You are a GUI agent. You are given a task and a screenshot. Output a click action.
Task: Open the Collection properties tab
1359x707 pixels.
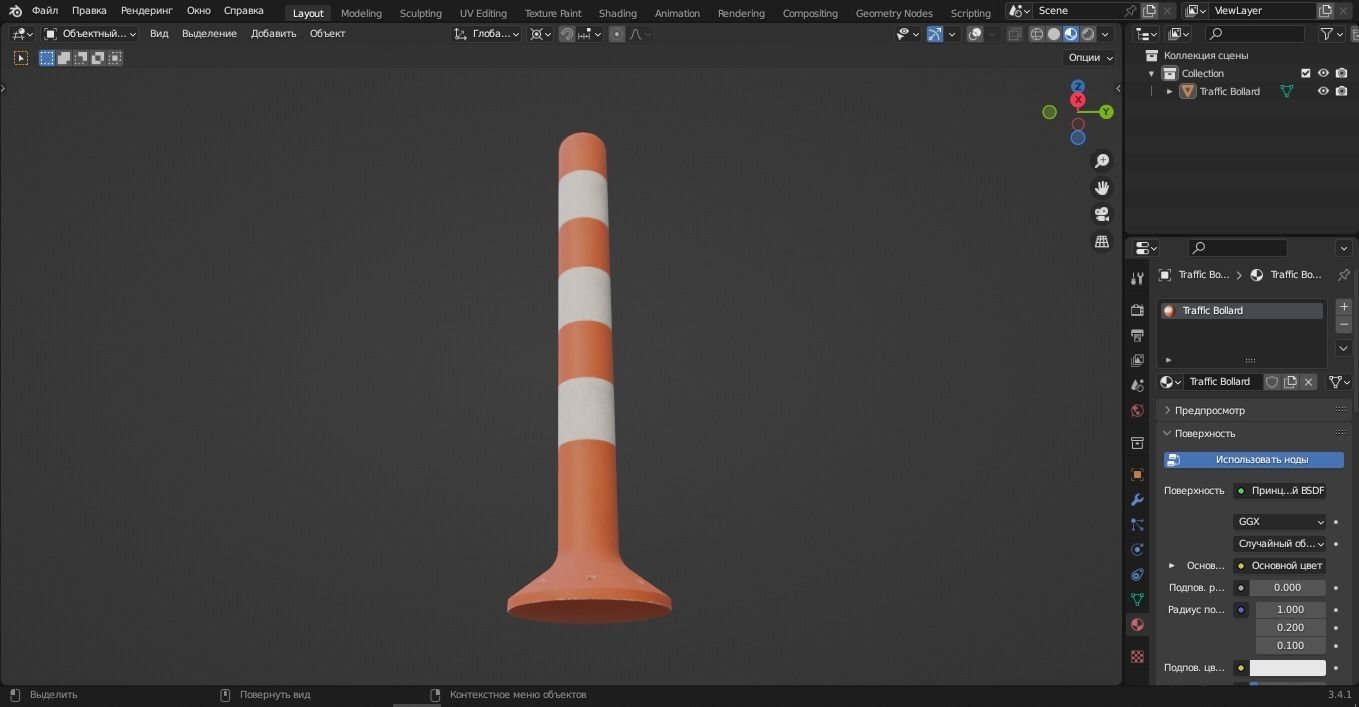click(x=1137, y=443)
